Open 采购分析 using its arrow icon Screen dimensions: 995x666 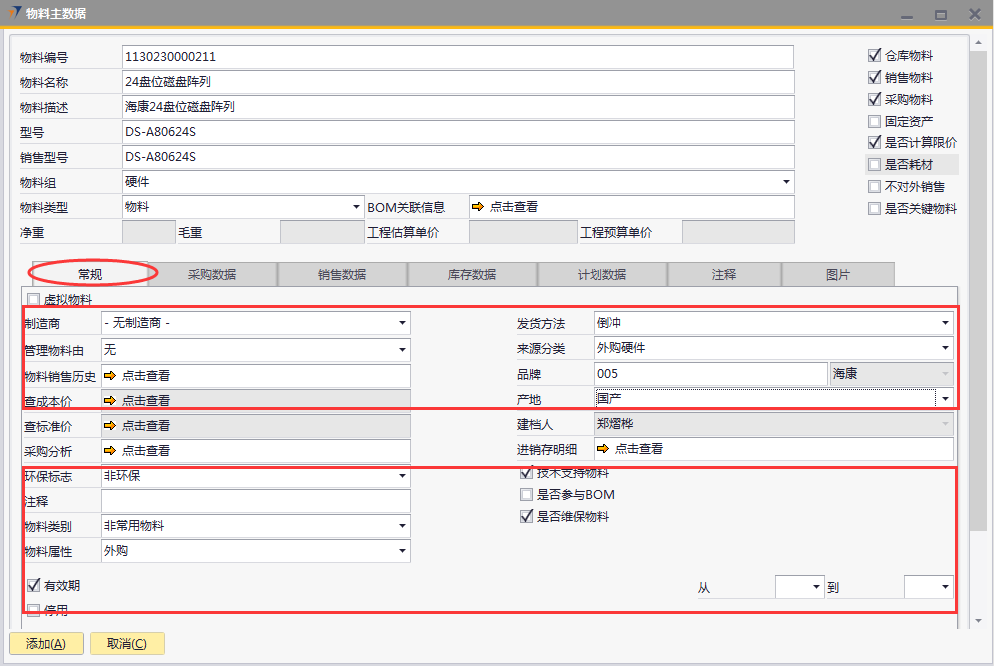tap(111, 451)
